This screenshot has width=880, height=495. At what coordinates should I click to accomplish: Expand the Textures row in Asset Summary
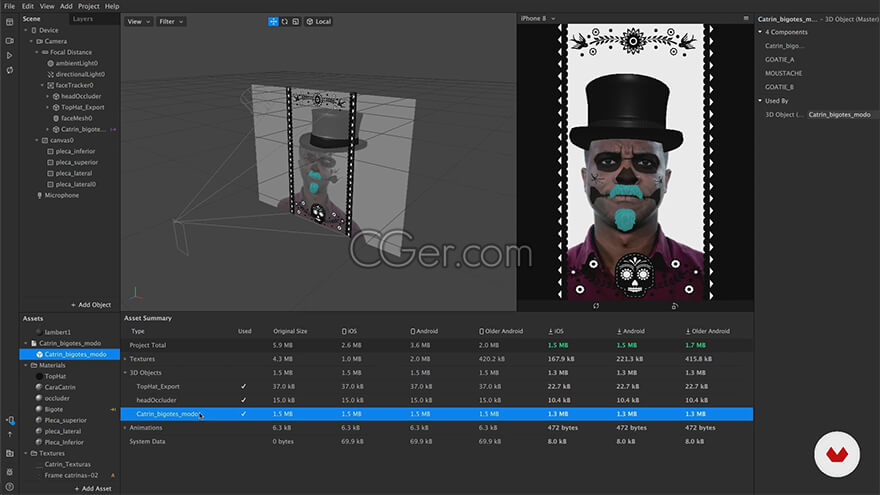point(125,359)
